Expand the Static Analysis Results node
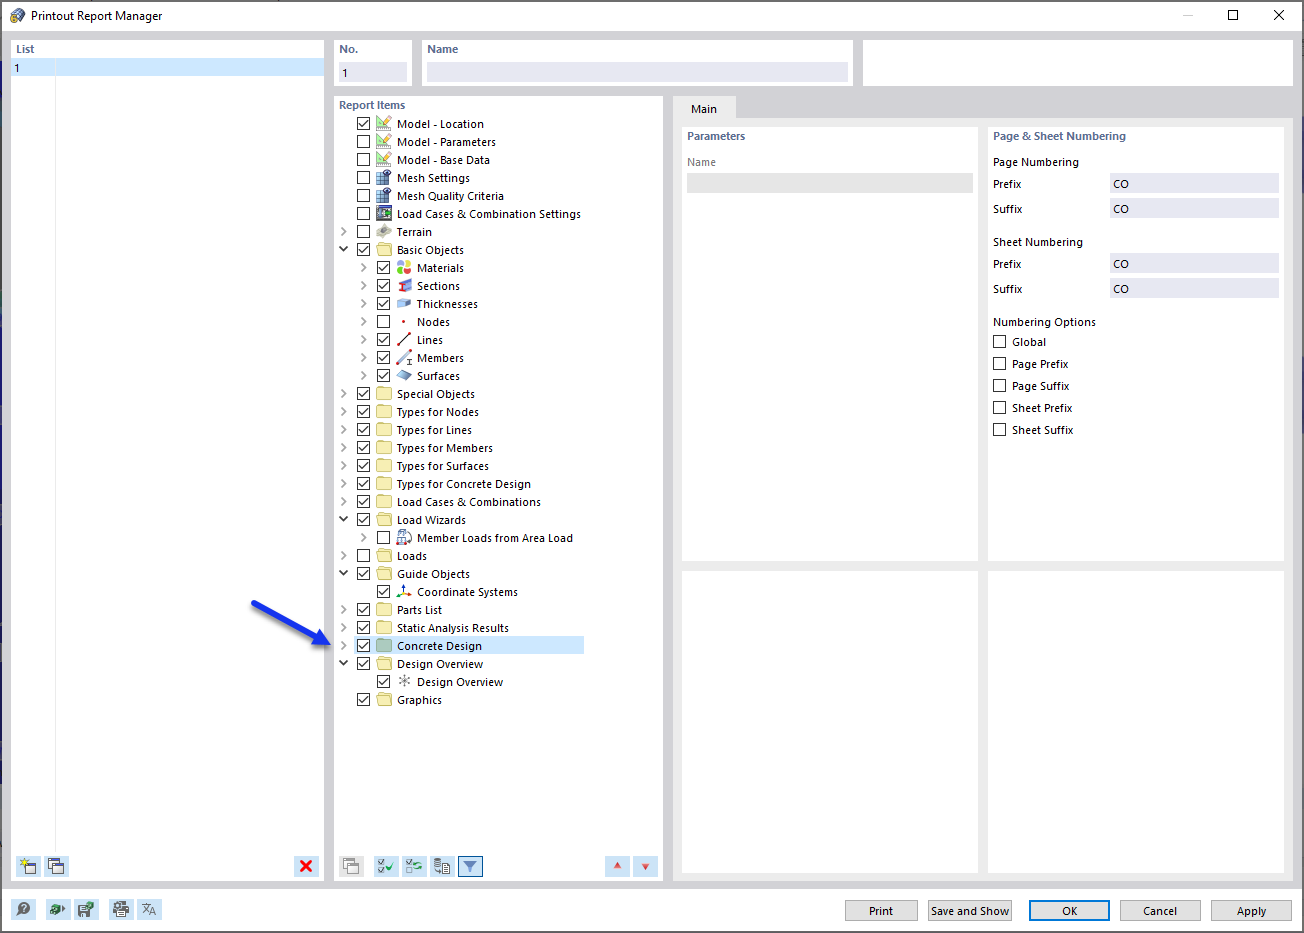The width and height of the screenshot is (1304, 933). [344, 627]
